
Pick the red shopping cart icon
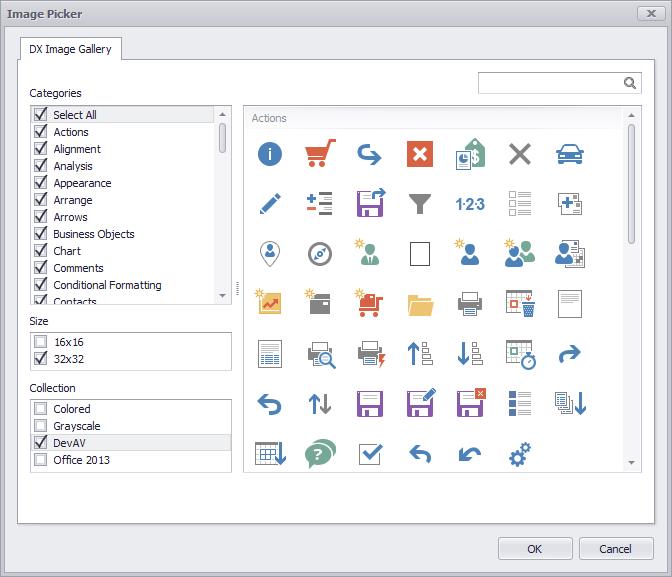coord(319,154)
